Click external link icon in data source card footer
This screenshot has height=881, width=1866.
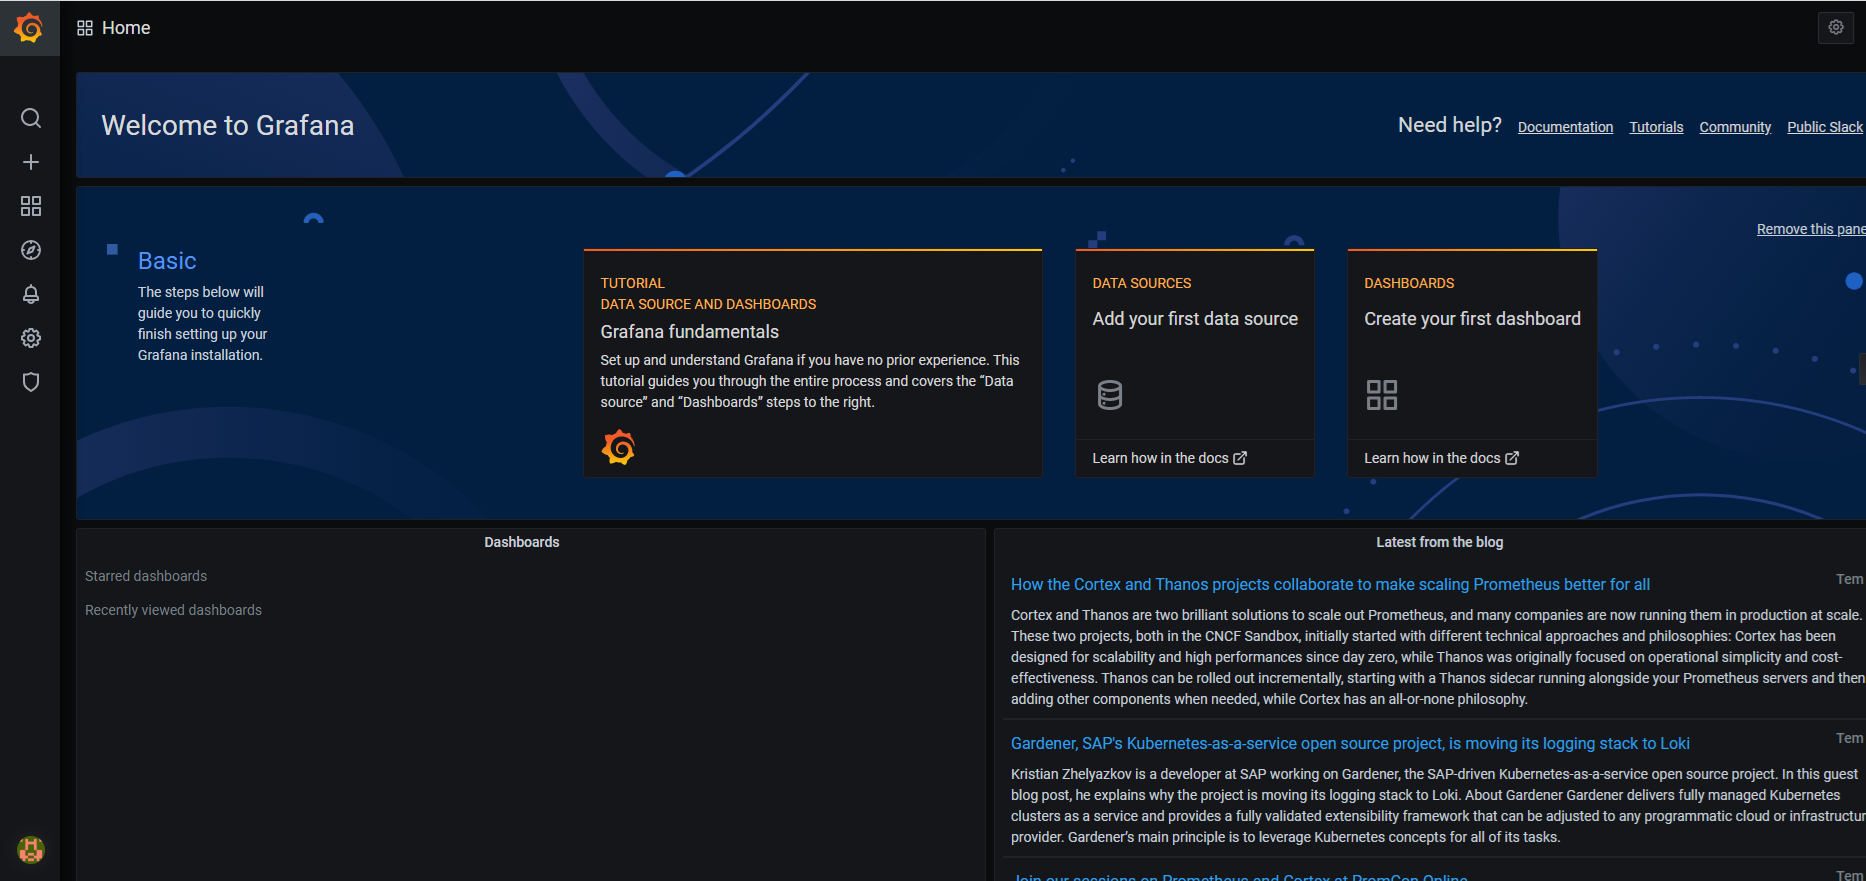pos(1240,458)
